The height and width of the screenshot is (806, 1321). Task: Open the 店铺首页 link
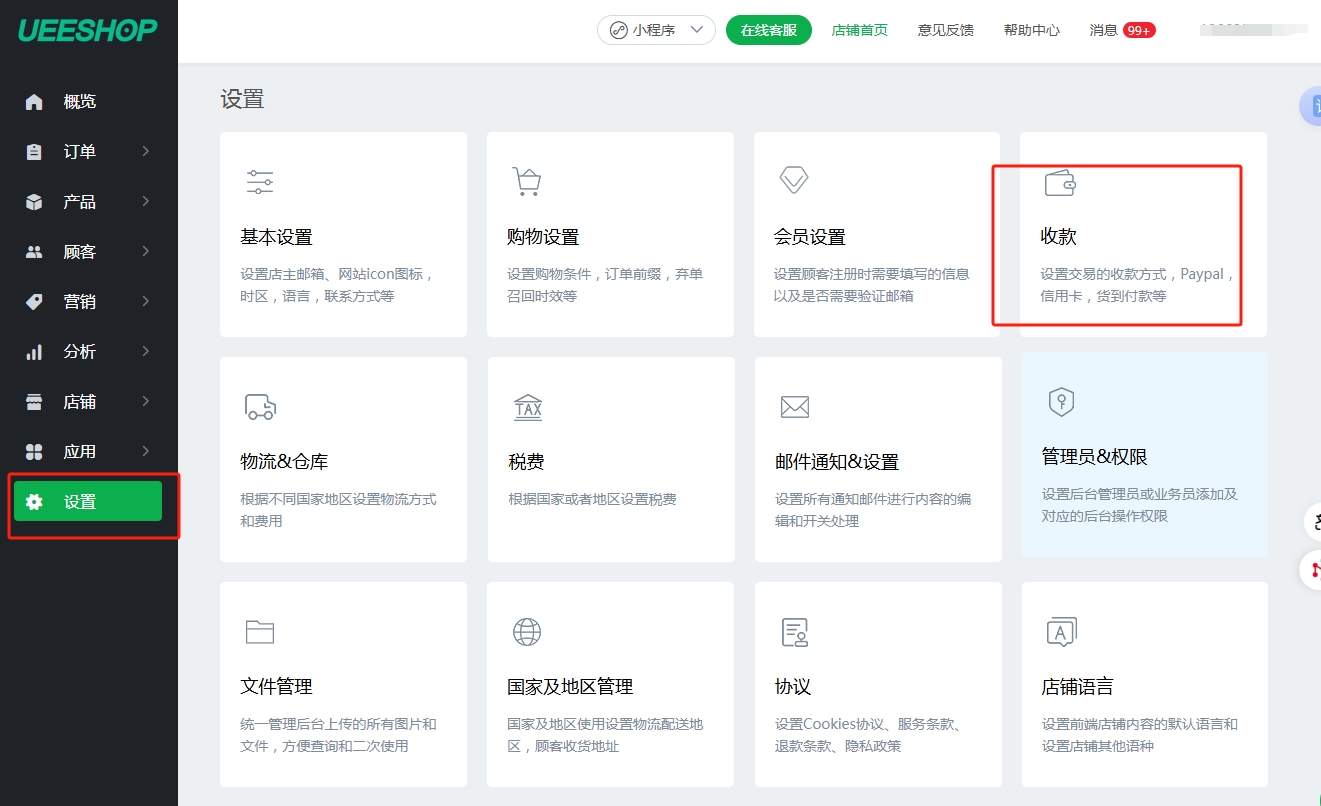(x=859, y=30)
